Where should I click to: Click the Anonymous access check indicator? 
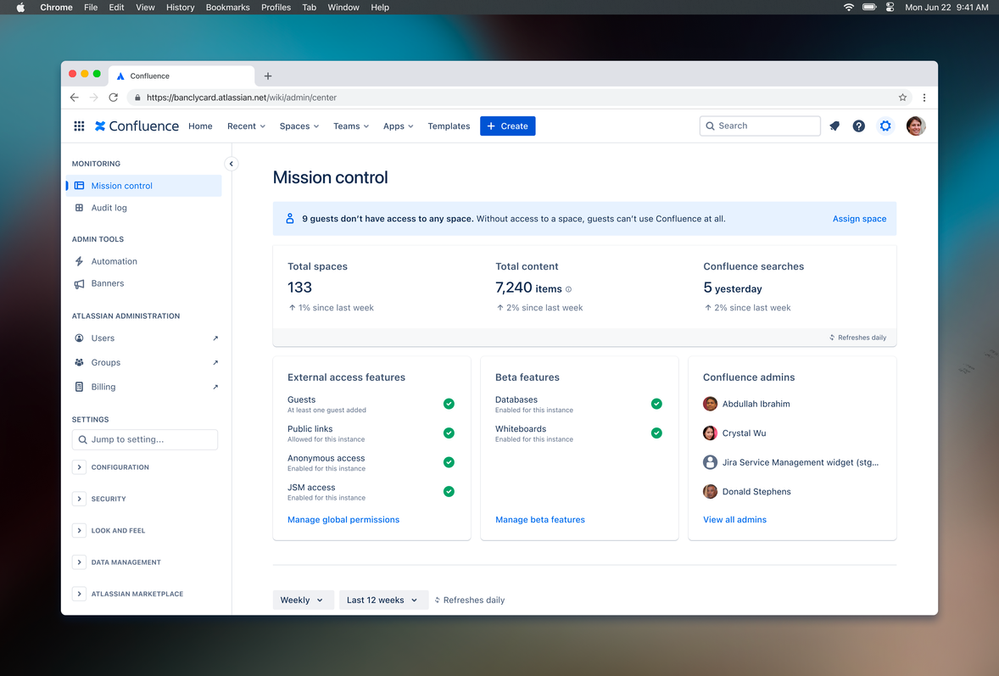coord(449,462)
